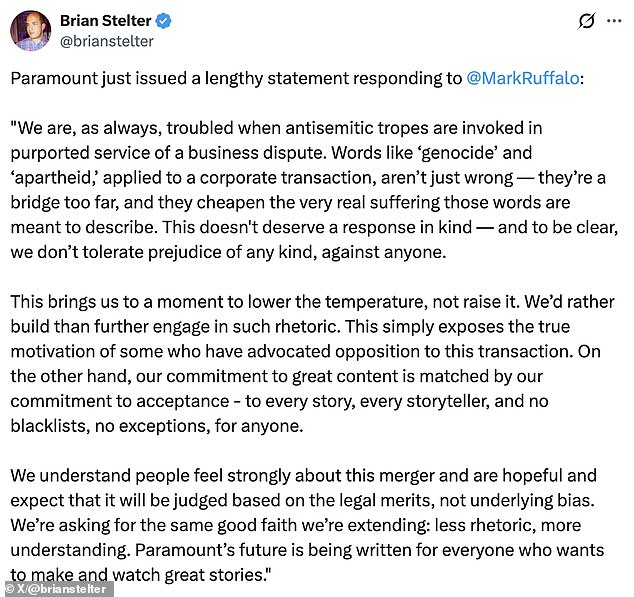Image resolution: width=634 pixels, height=597 pixels.
Task: Follow the @MarkRuffalo mention link
Action: [522, 78]
